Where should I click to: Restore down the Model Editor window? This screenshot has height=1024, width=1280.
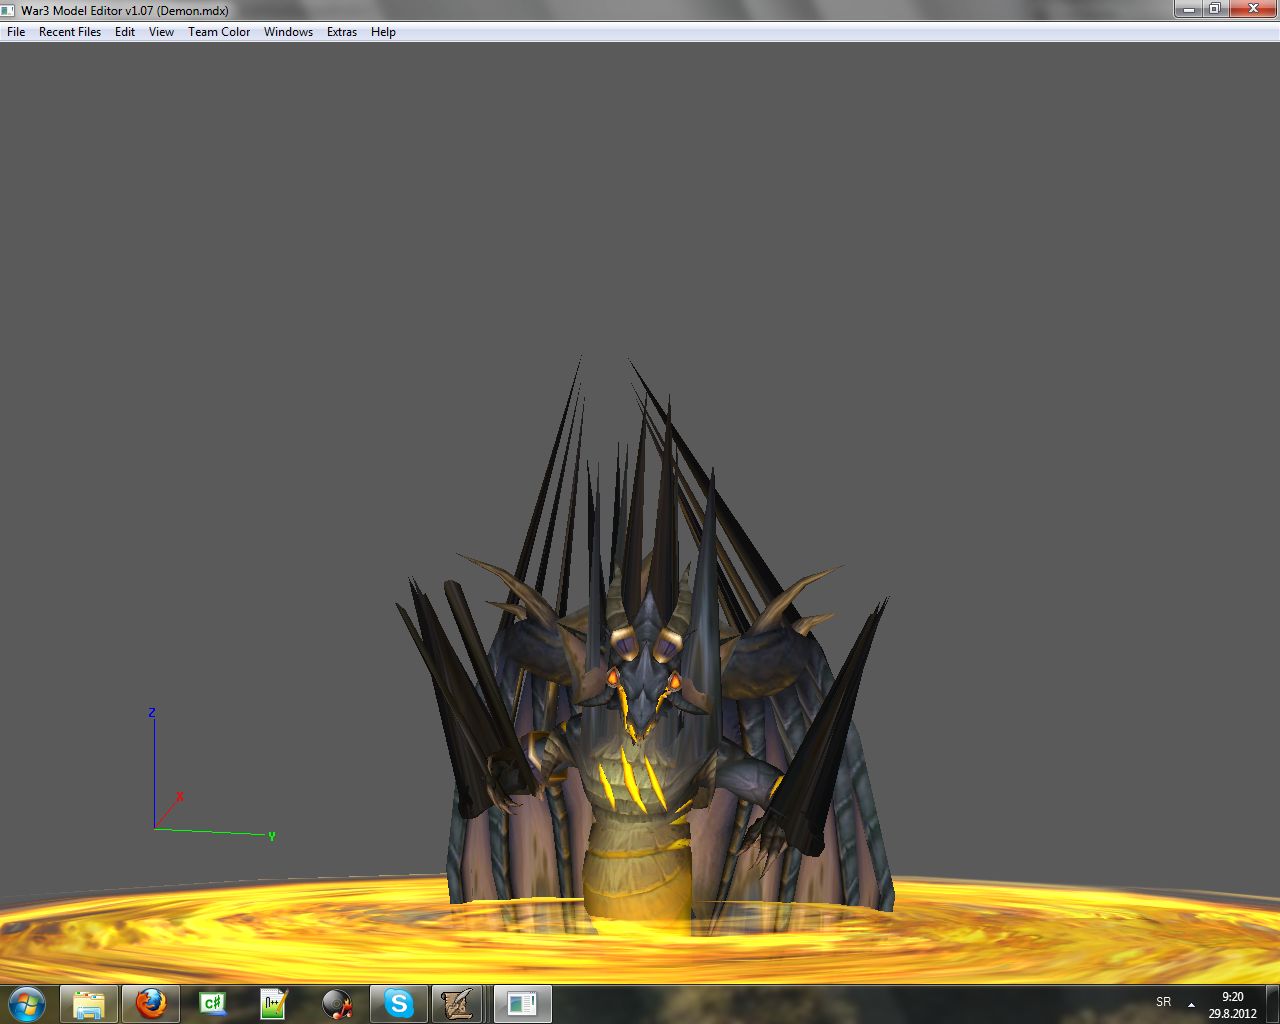click(x=1214, y=9)
